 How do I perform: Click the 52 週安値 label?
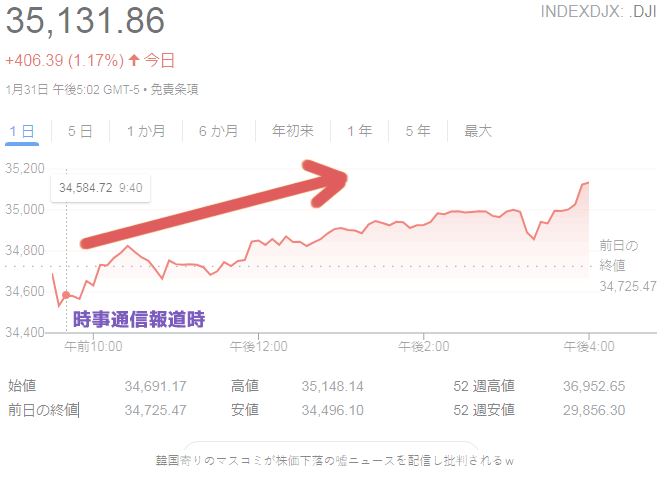pos(484,410)
